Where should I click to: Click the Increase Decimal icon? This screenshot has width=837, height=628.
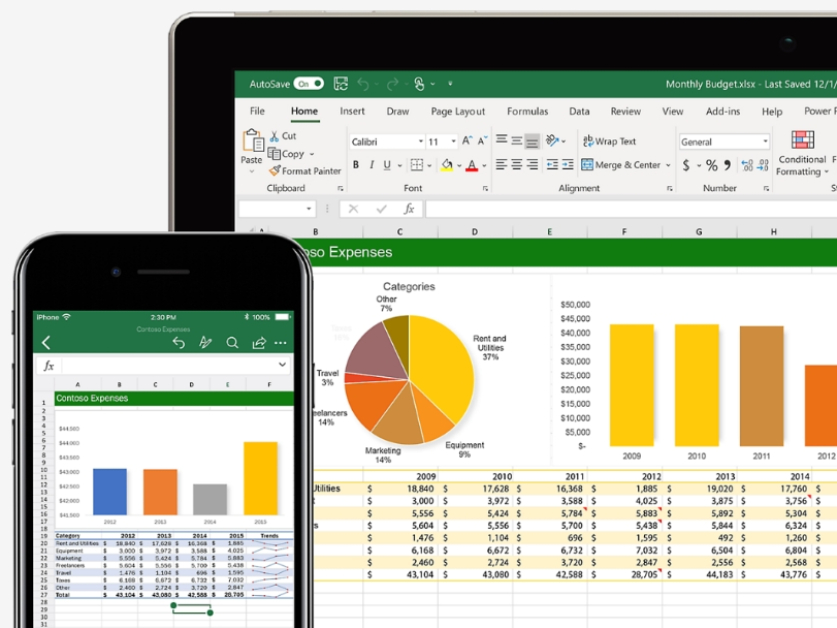pyautogui.click(x=747, y=166)
